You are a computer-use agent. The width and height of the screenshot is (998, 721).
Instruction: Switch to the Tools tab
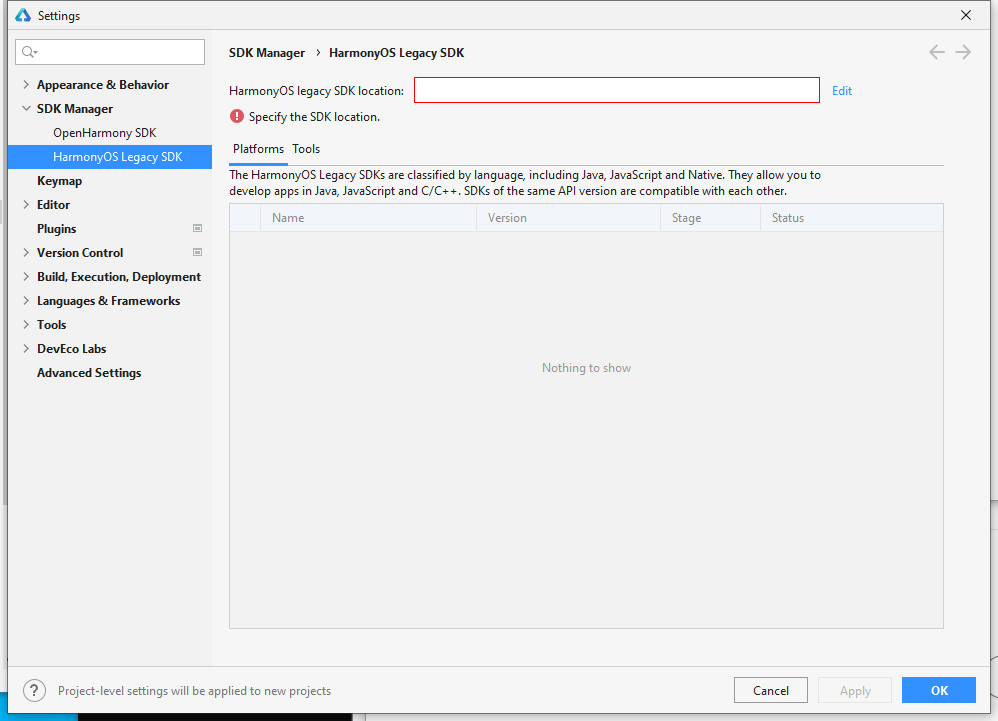click(x=306, y=149)
